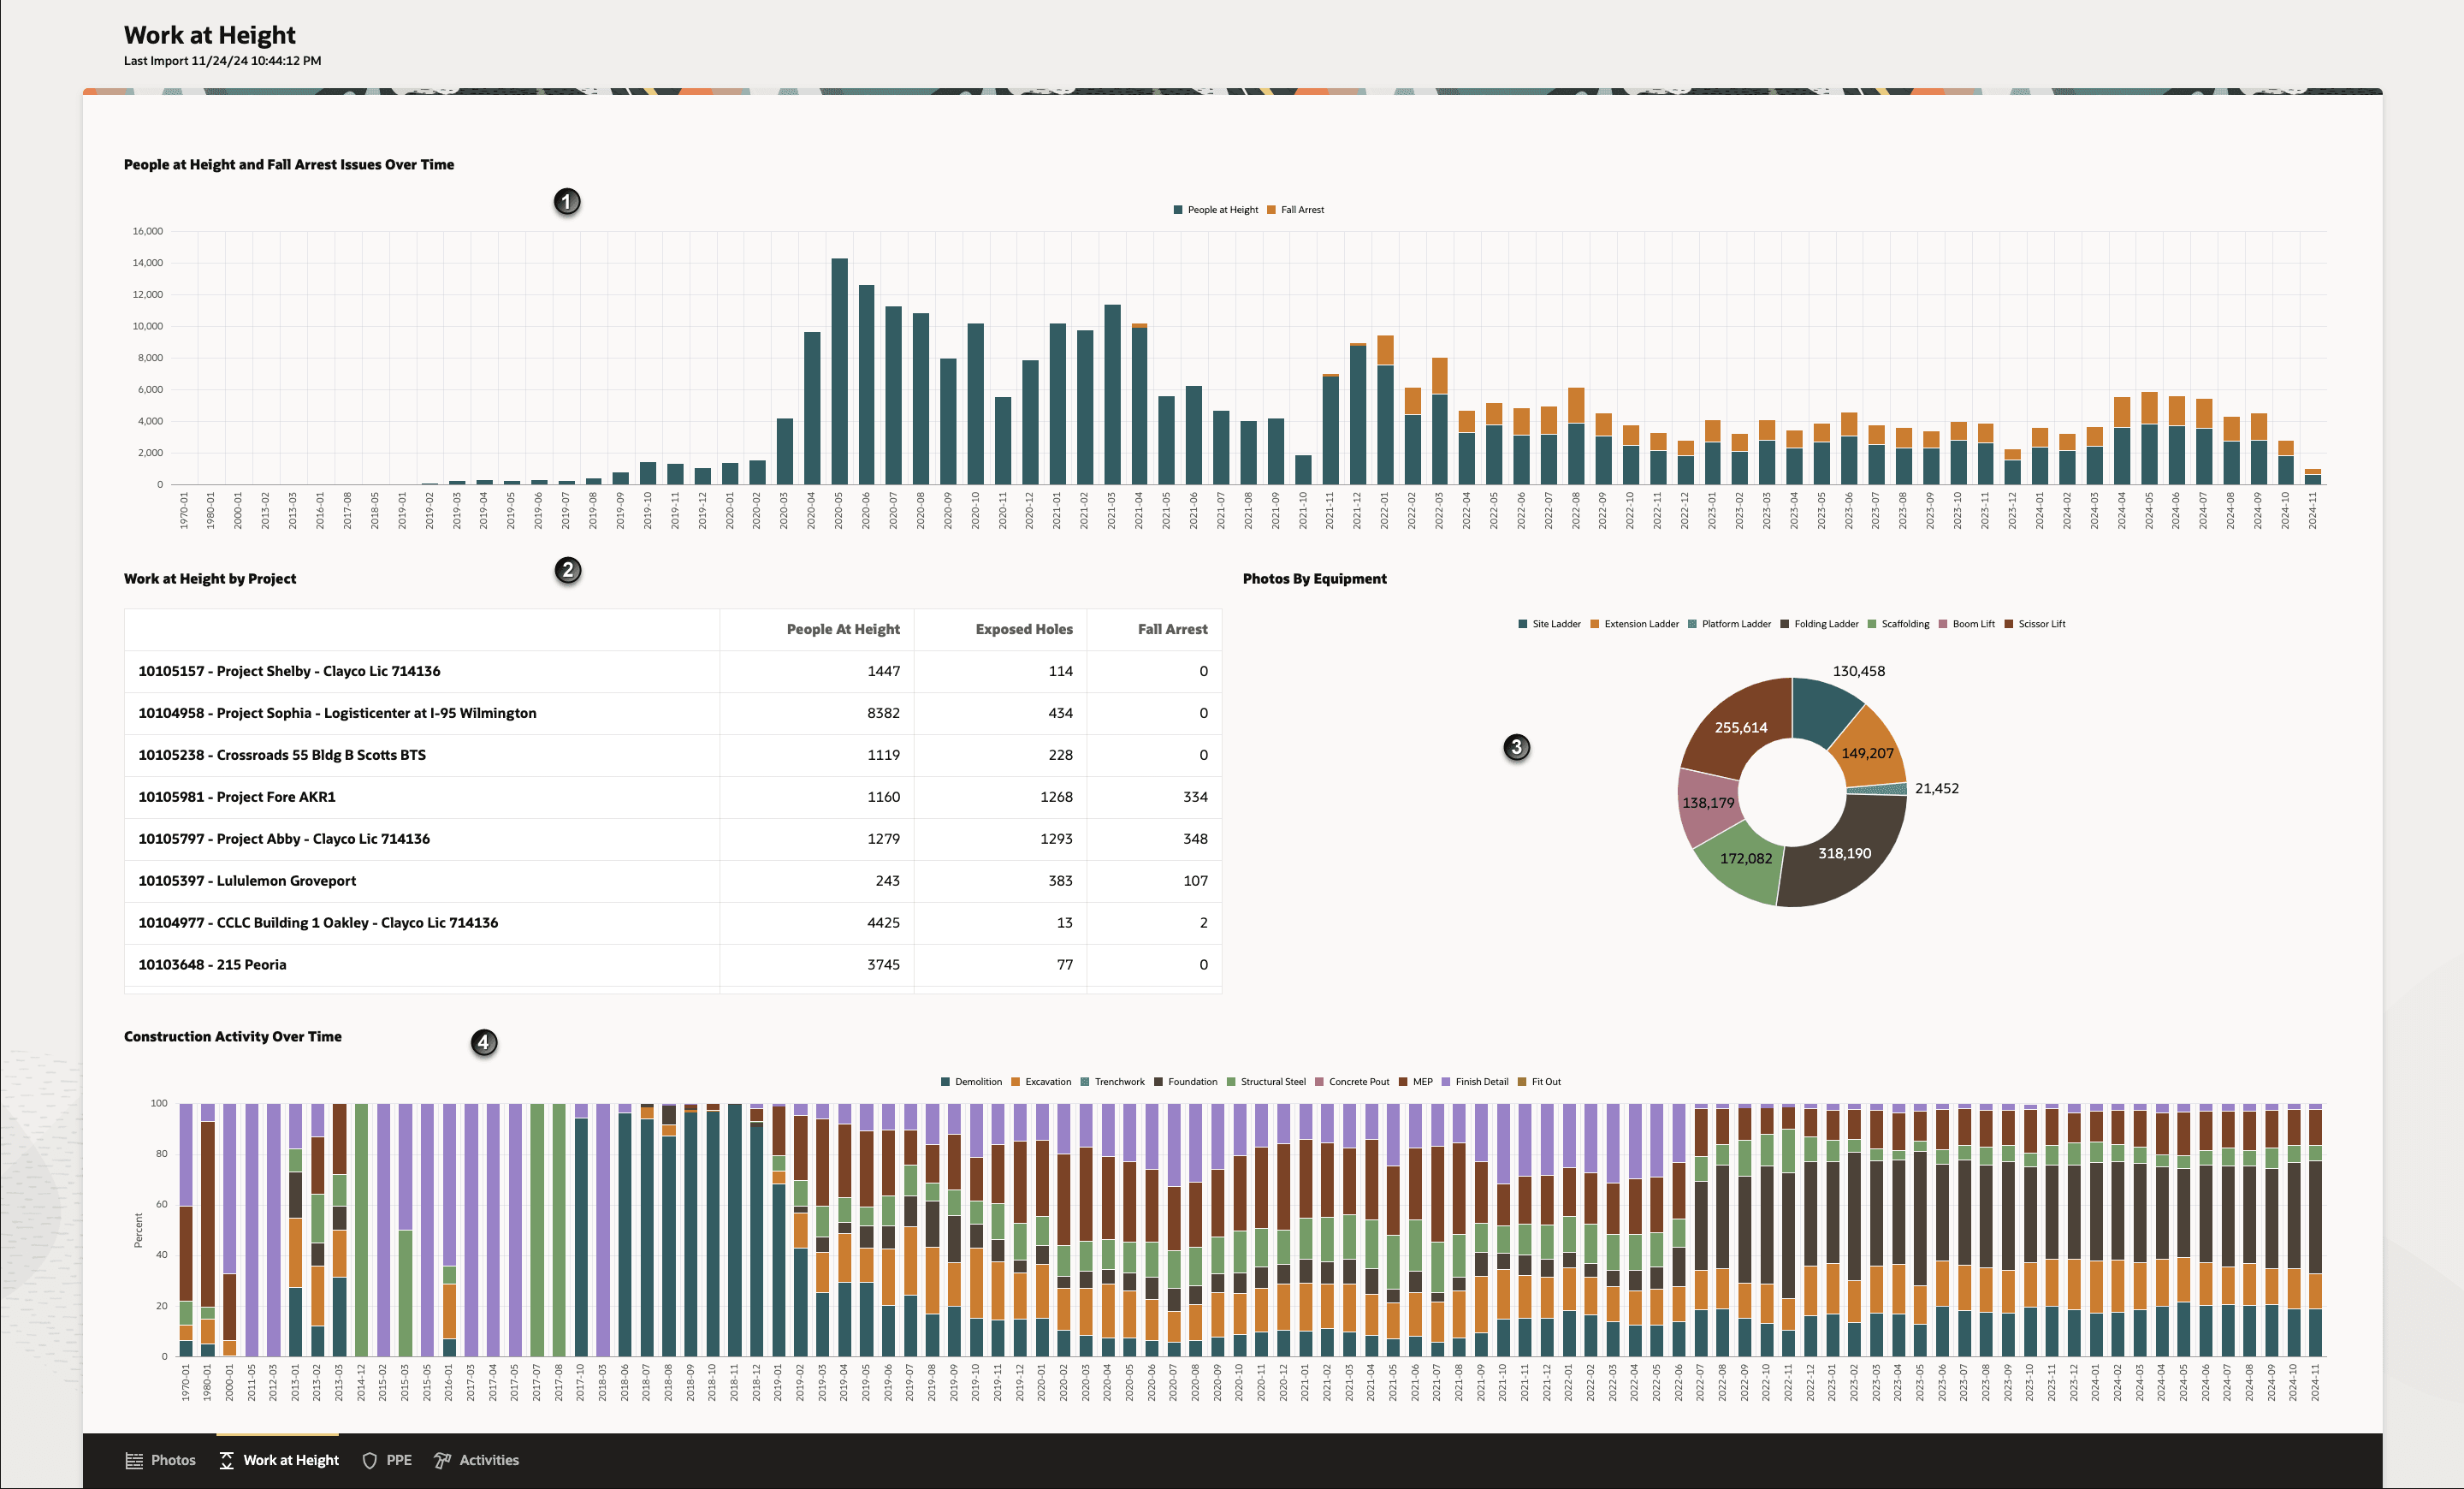Screen dimensions: 2464x1489
Task: Sort by People At Height column header
Action: [842, 629]
